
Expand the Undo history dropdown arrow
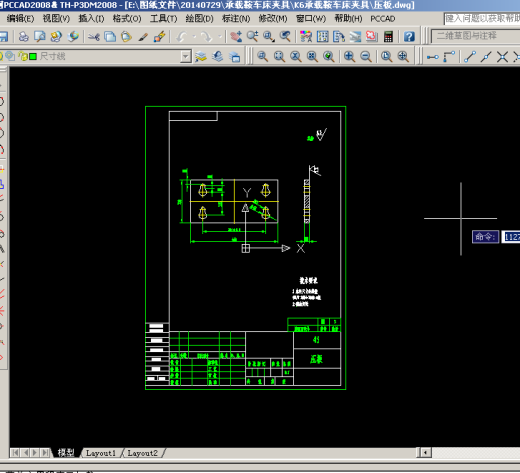pyautogui.click(x=194, y=37)
